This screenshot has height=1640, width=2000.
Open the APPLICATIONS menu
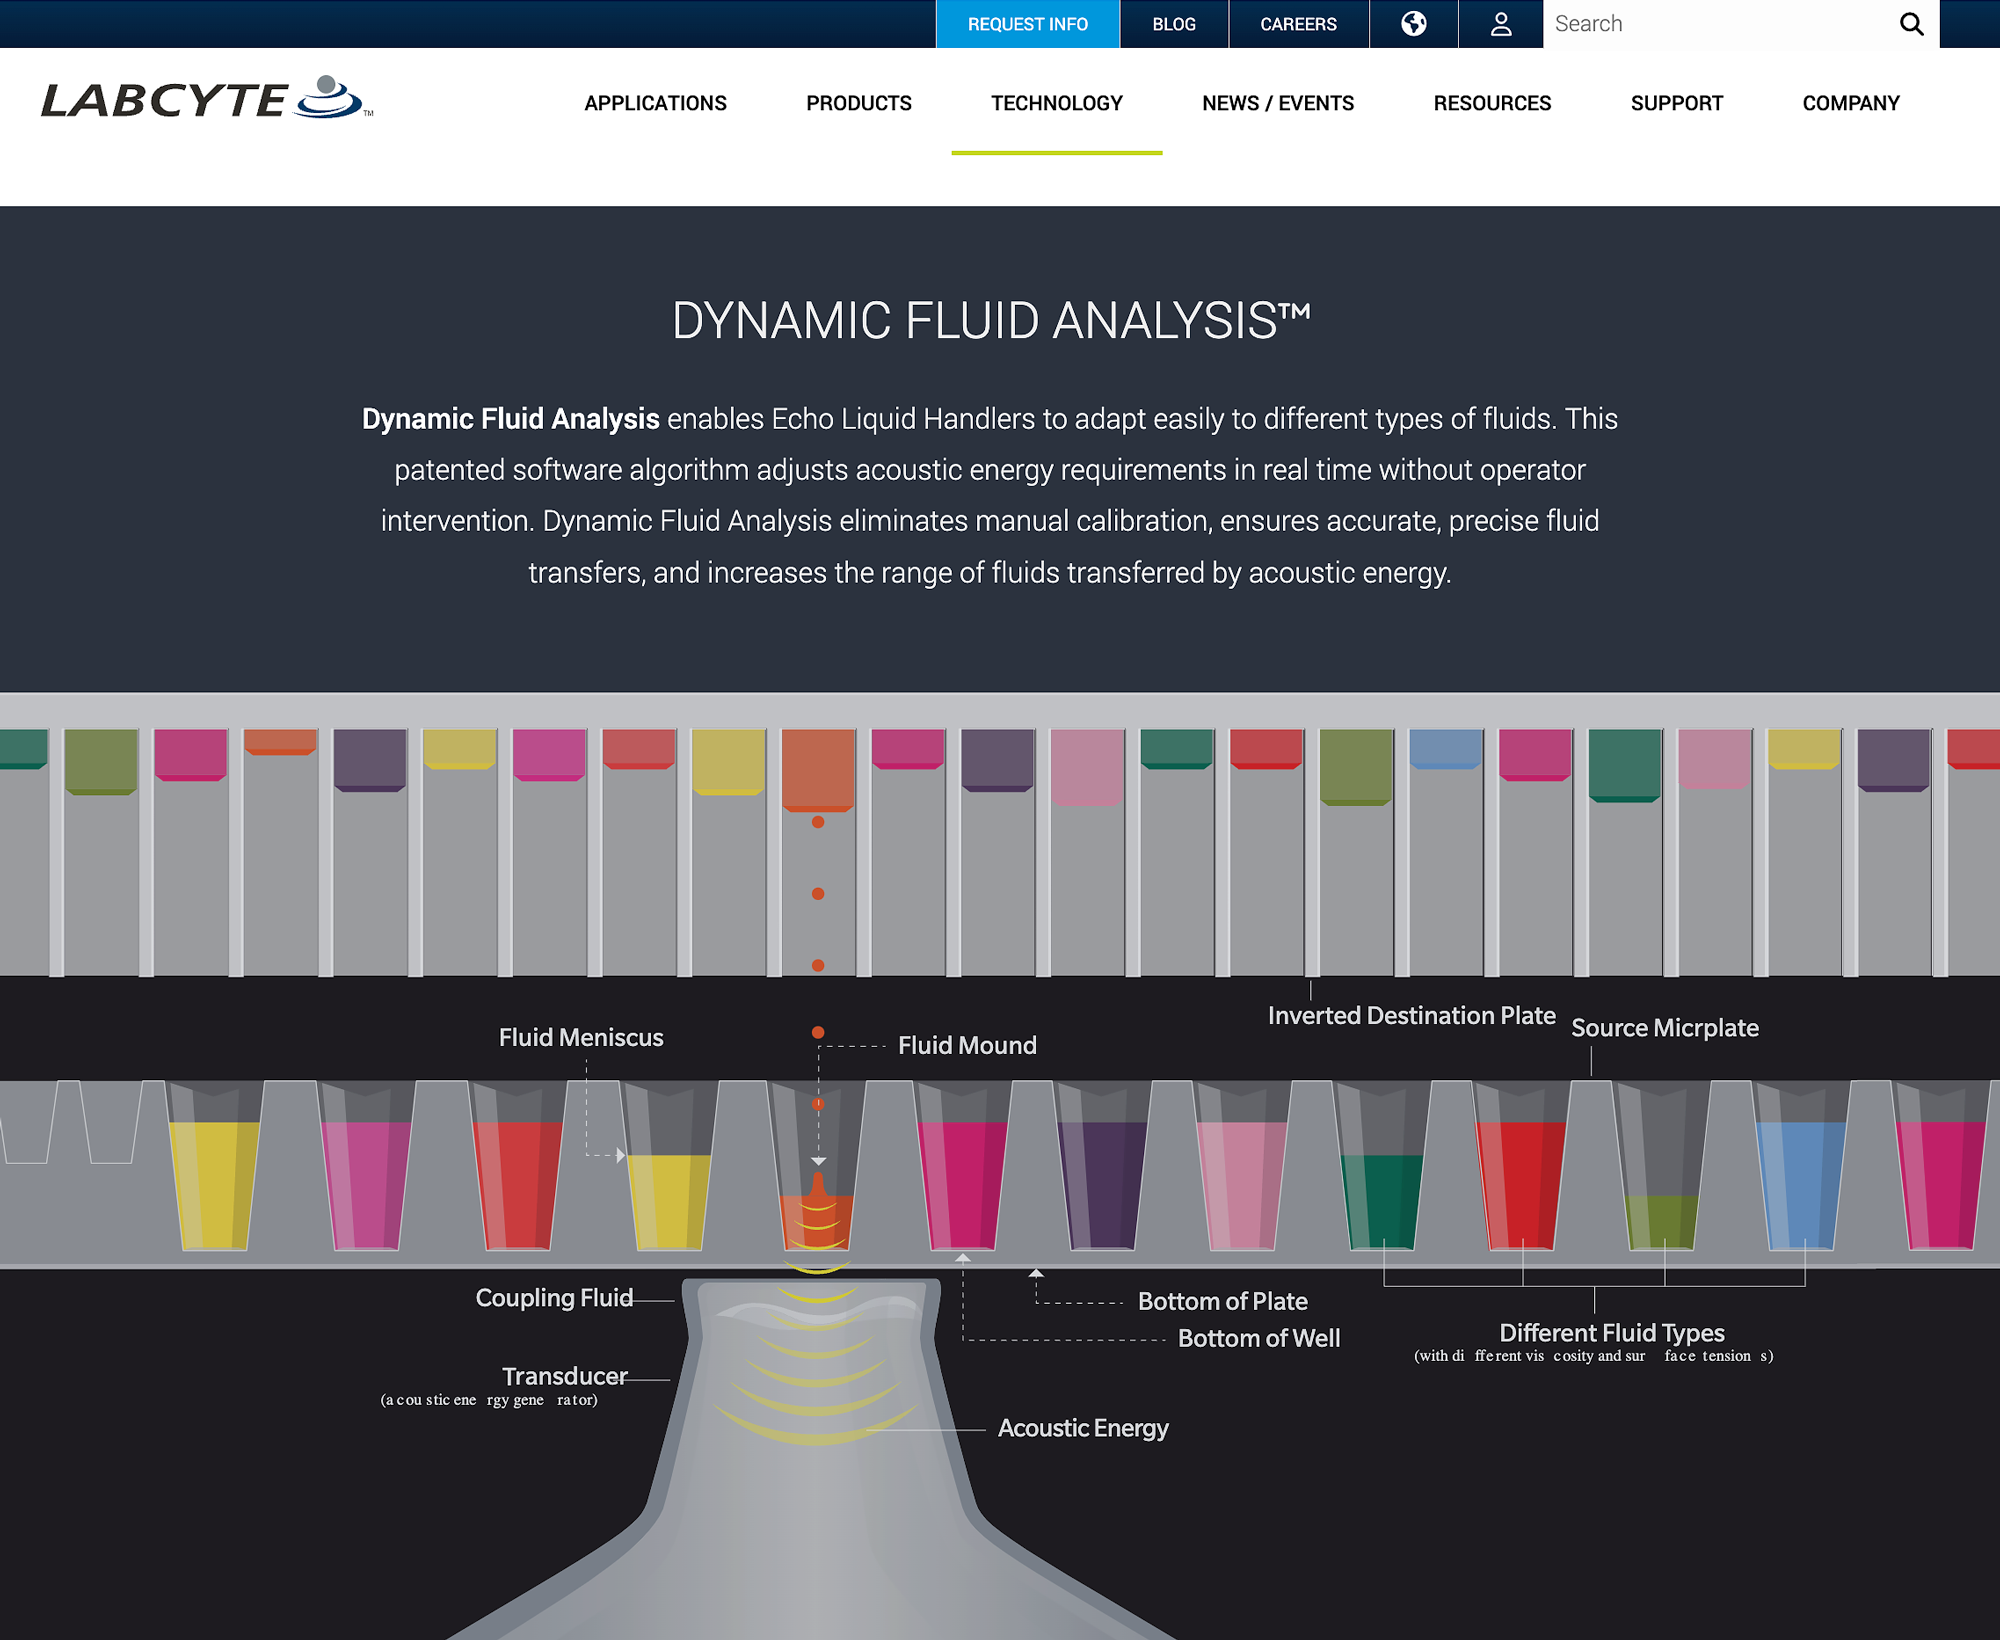pyautogui.click(x=656, y=103)
